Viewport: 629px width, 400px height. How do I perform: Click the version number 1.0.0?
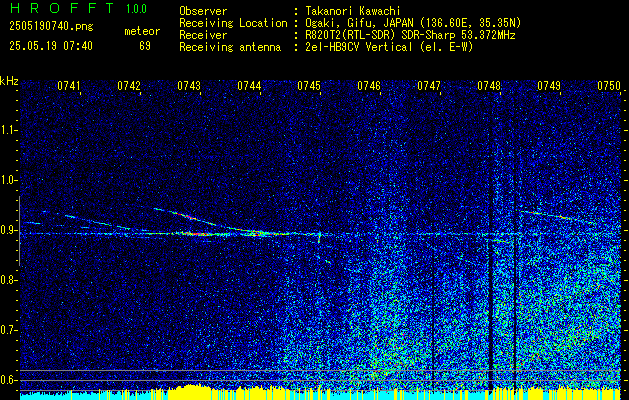[136, 9]
